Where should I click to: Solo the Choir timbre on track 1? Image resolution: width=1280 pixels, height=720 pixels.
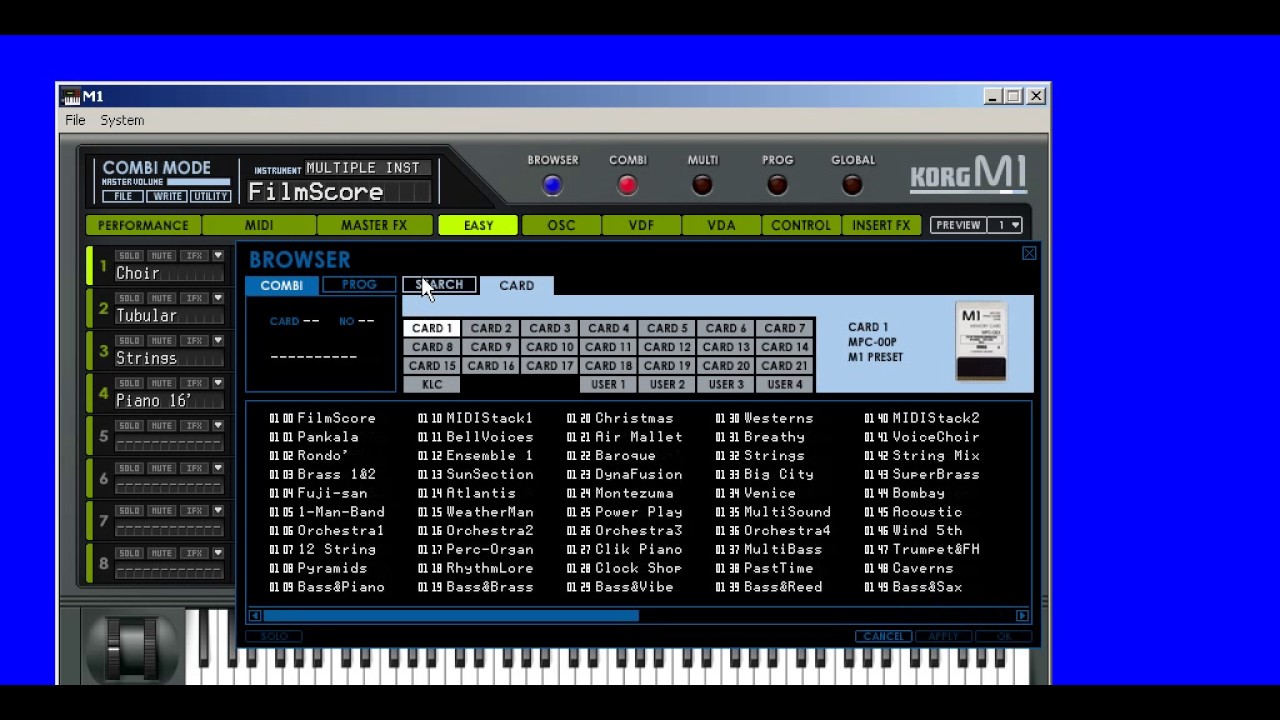(129, 256)
